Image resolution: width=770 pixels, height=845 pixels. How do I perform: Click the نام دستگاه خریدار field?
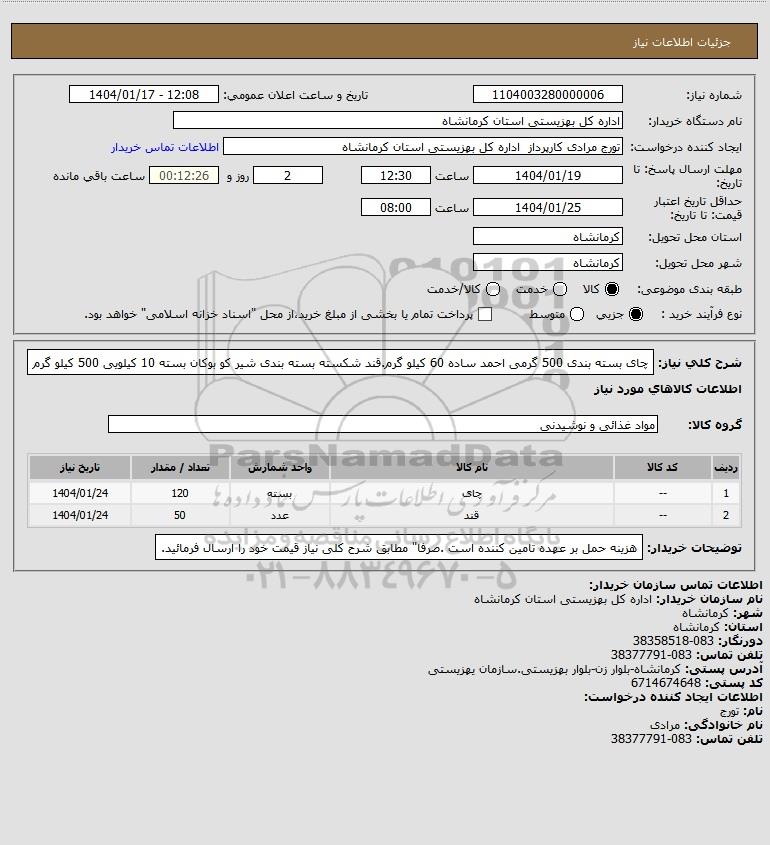pos(398,121)
